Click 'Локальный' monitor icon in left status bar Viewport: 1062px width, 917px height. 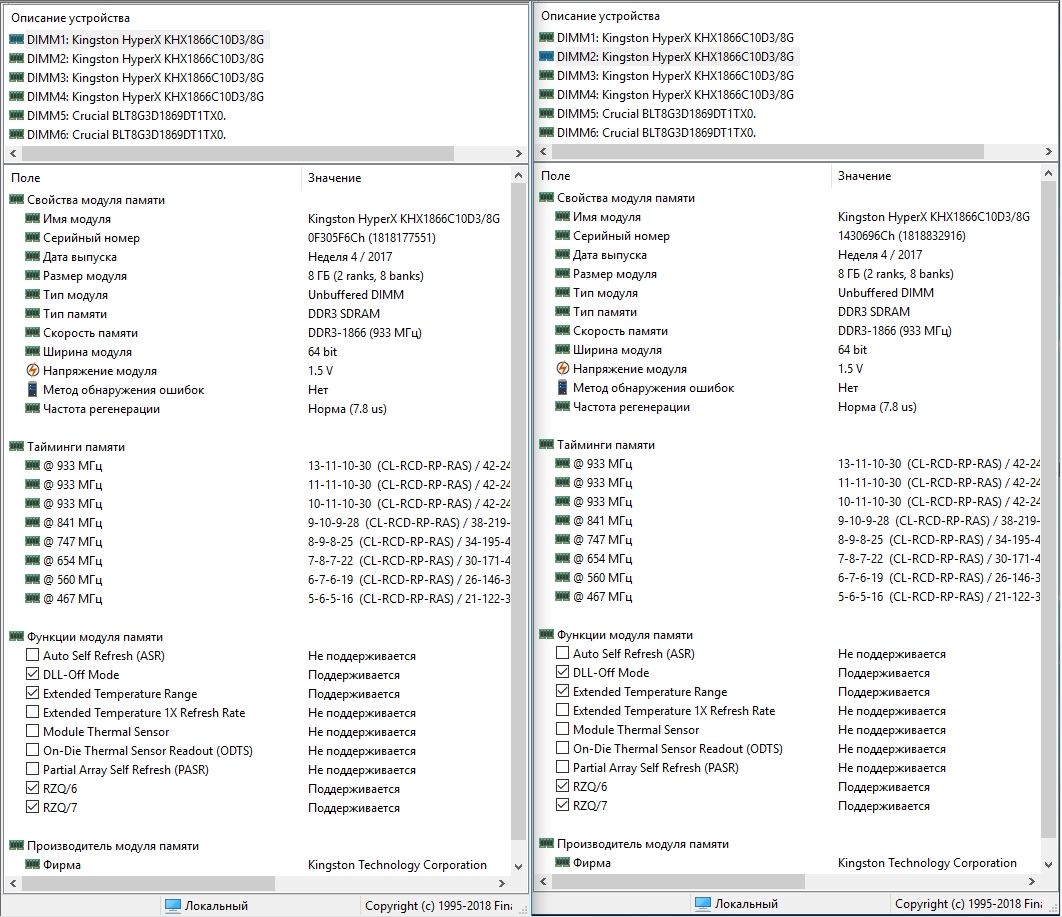tap(173, 905)
